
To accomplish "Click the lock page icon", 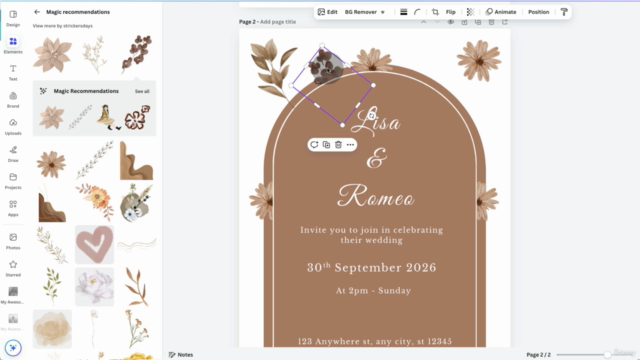I will (x=464, y=22).
